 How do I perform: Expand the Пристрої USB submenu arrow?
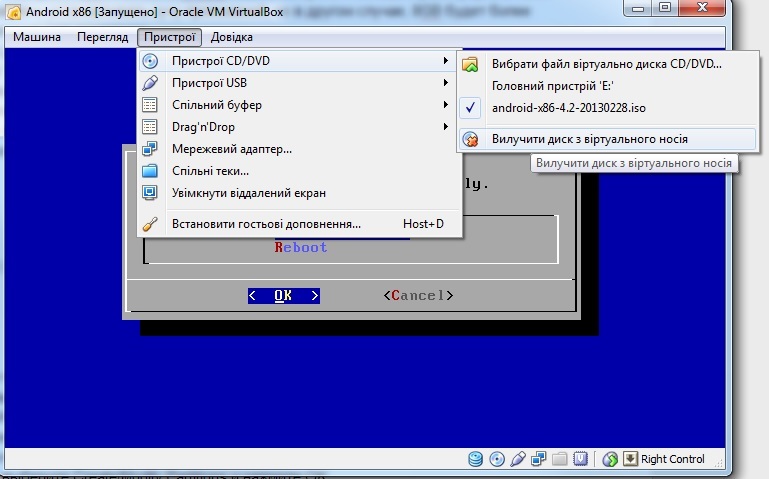click(x=445, y=83)
